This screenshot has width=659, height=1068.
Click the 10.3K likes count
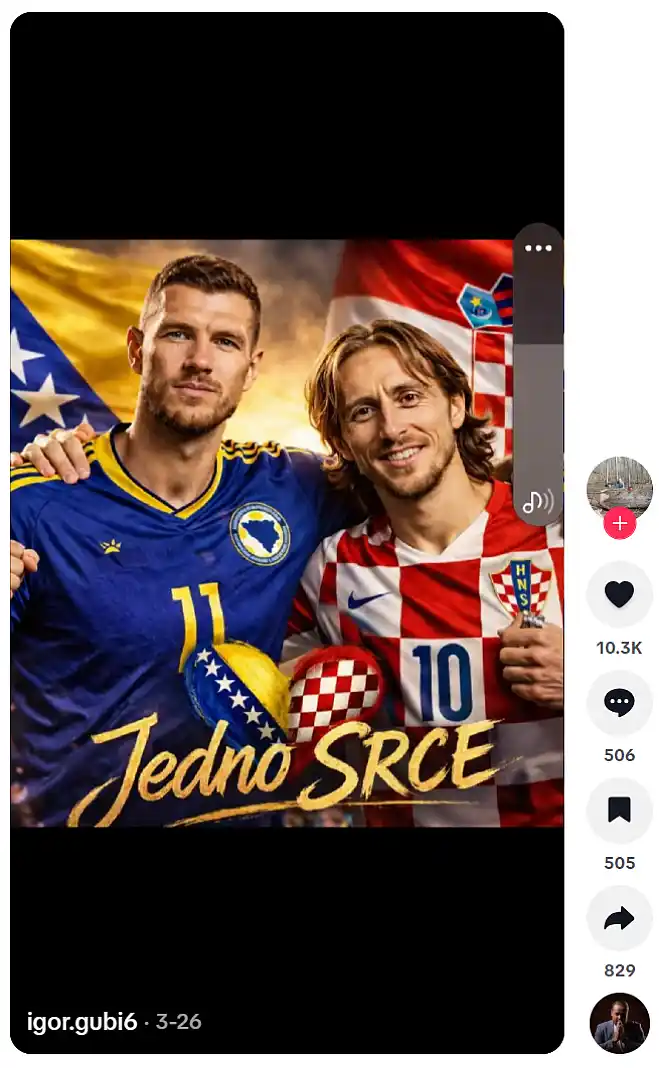tap(619, 648)
